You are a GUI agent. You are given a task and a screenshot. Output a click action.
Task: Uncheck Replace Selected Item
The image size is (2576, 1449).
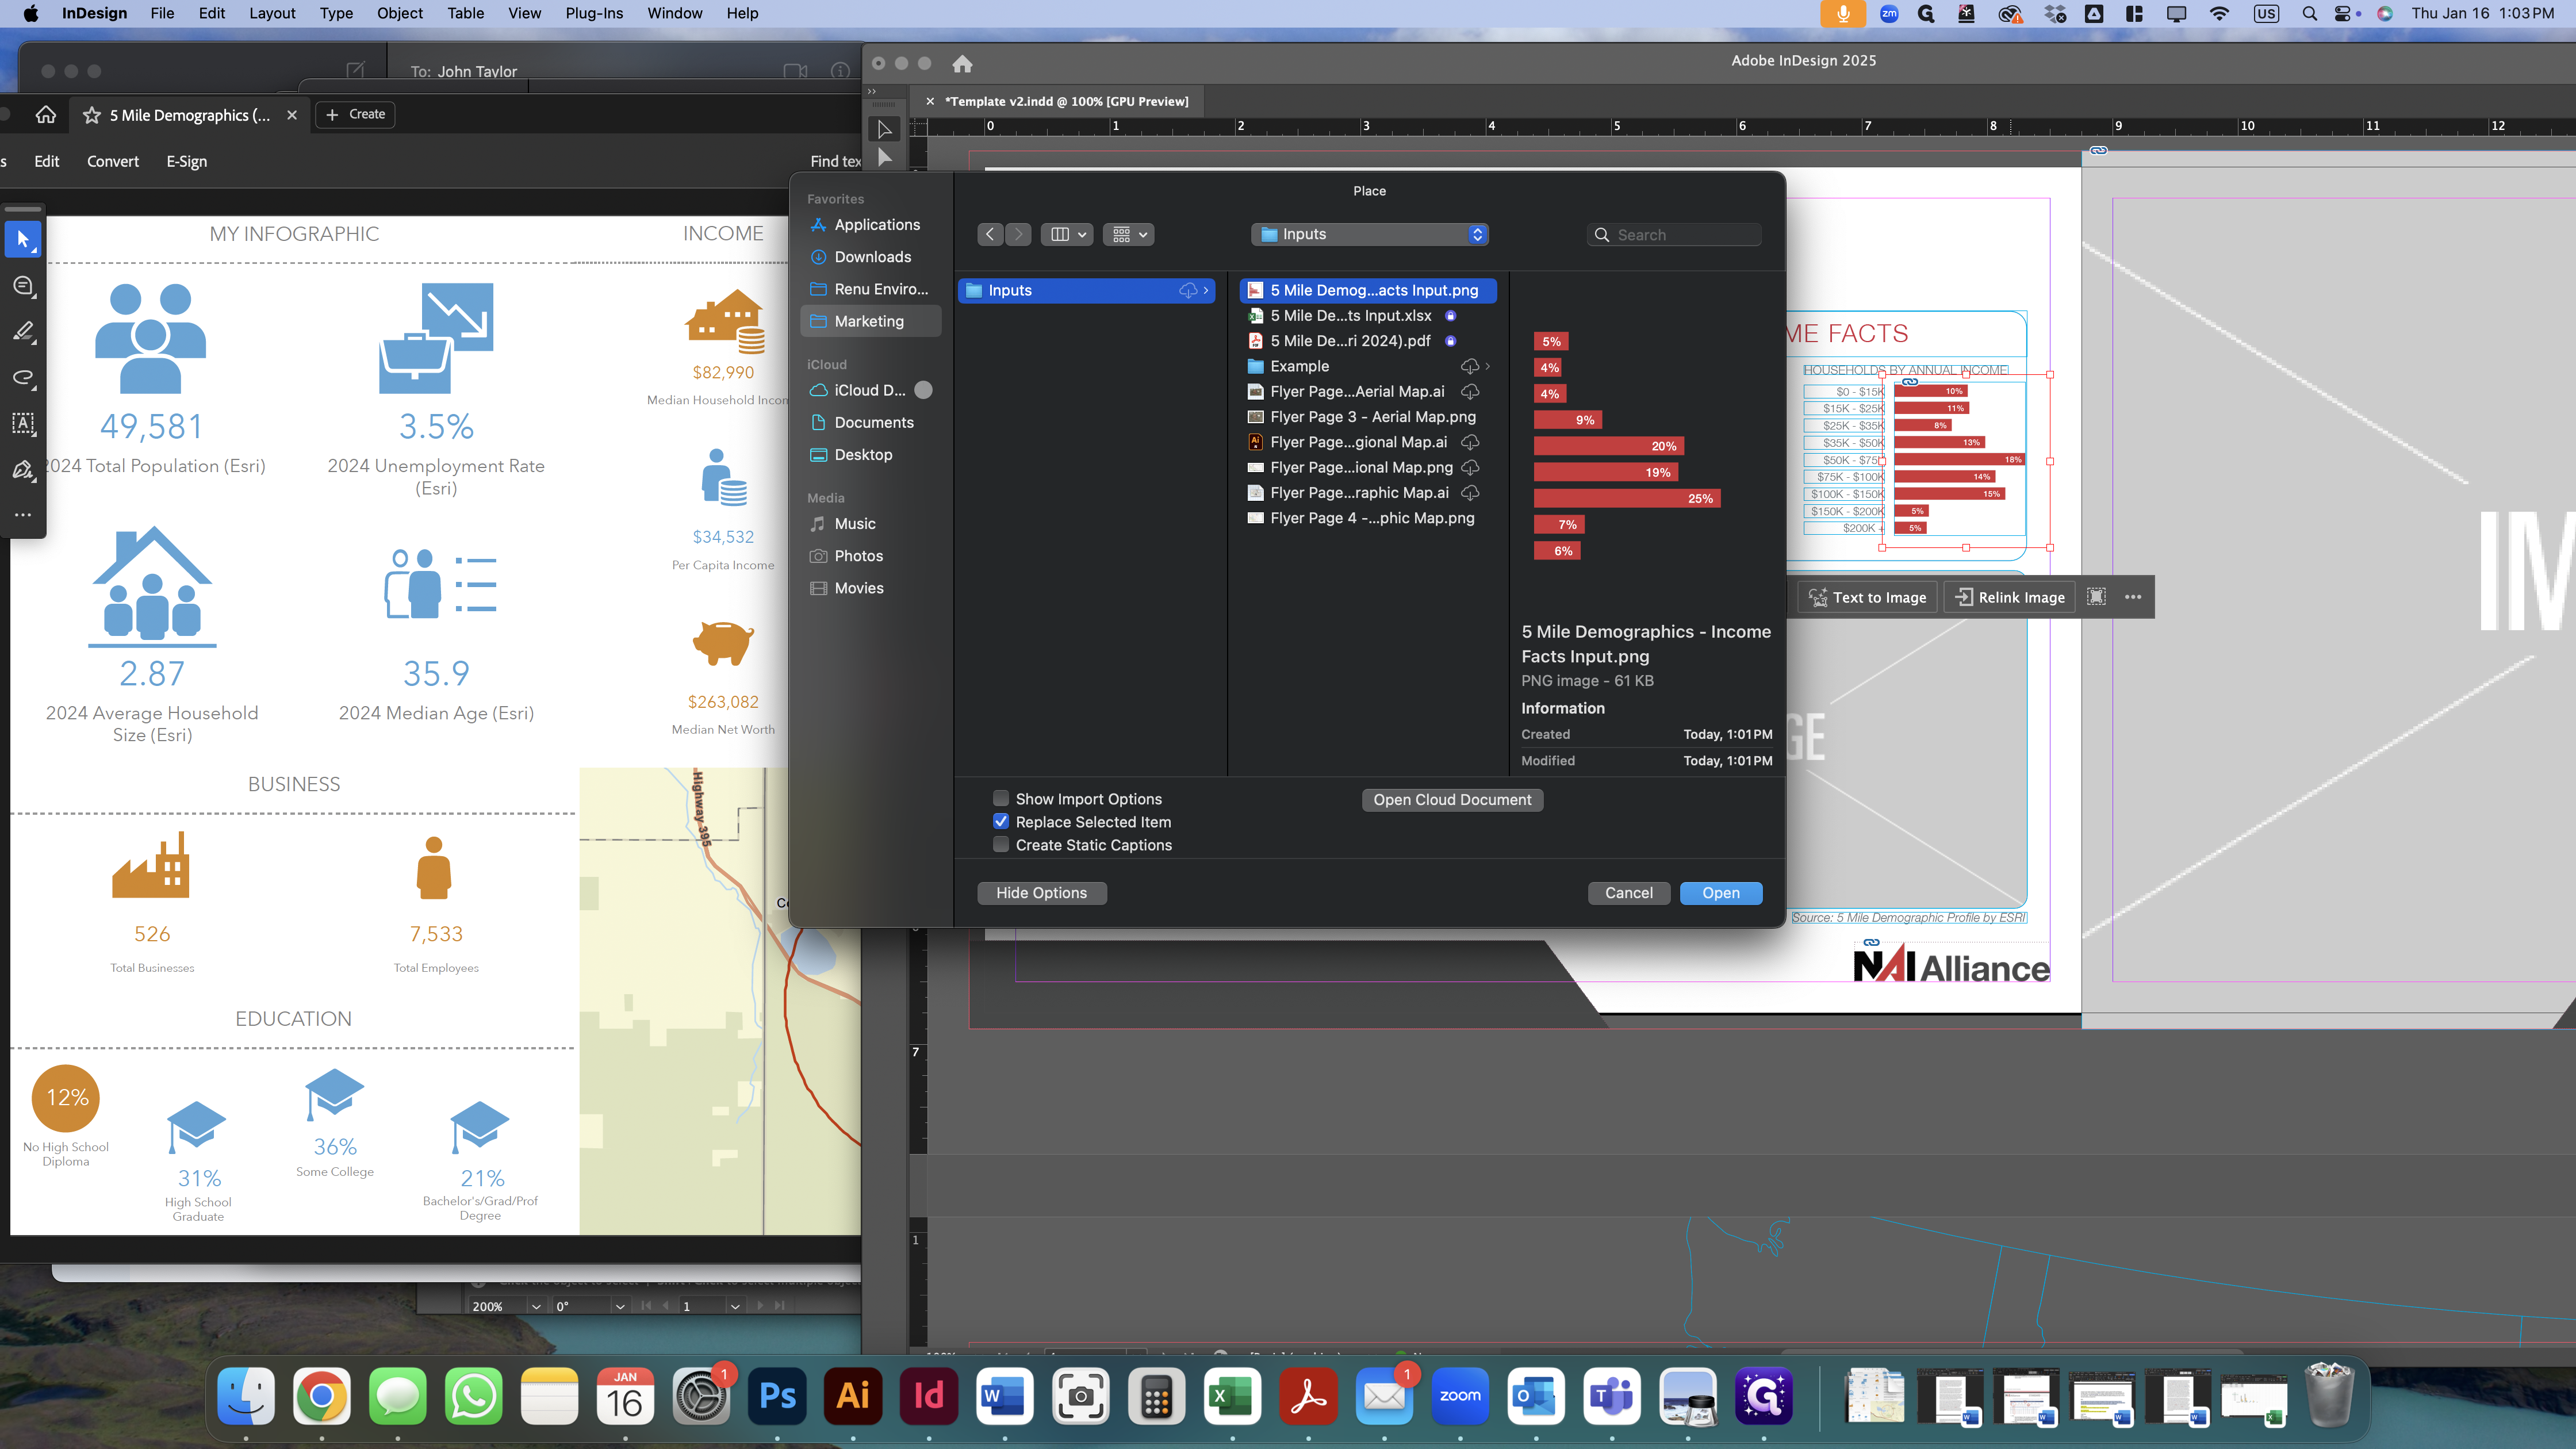coord(1000,821)
